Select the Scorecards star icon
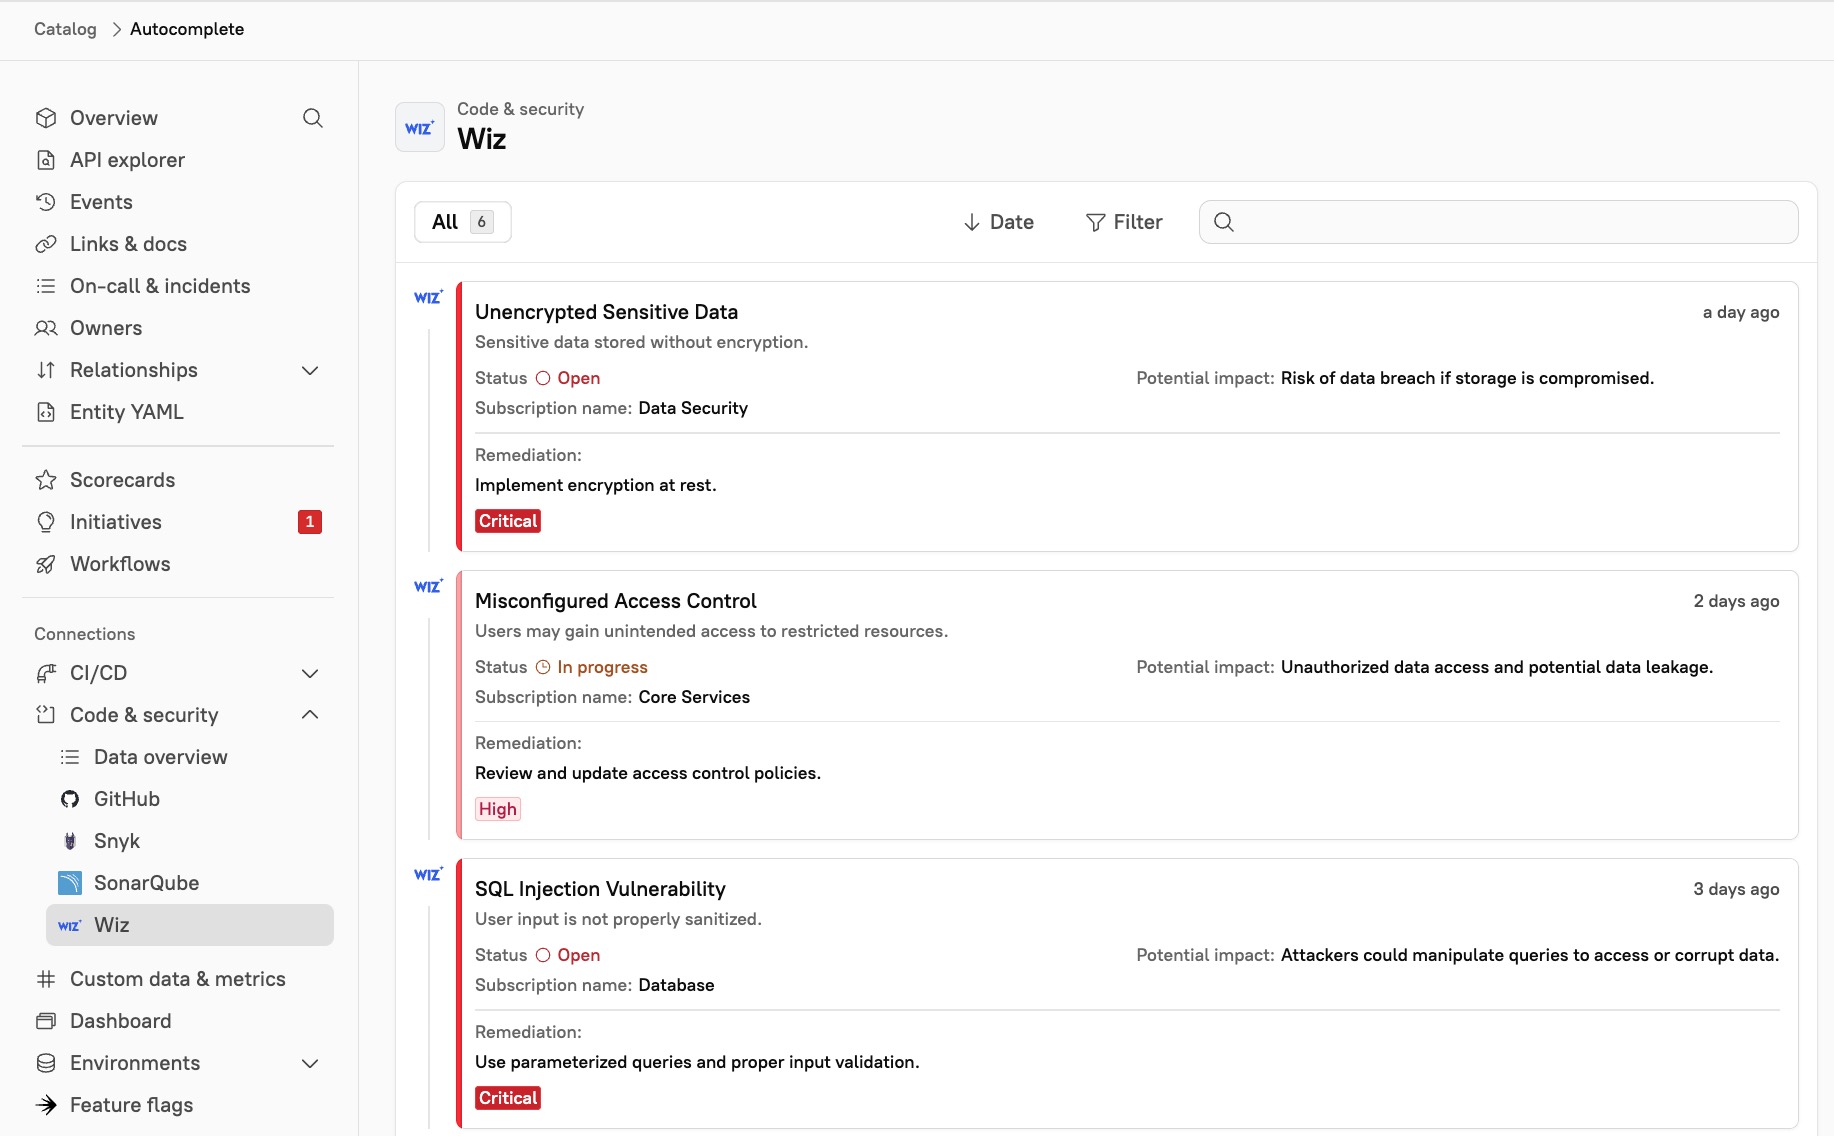Viewport: 1834px width, 1136px height. point(46,480)
